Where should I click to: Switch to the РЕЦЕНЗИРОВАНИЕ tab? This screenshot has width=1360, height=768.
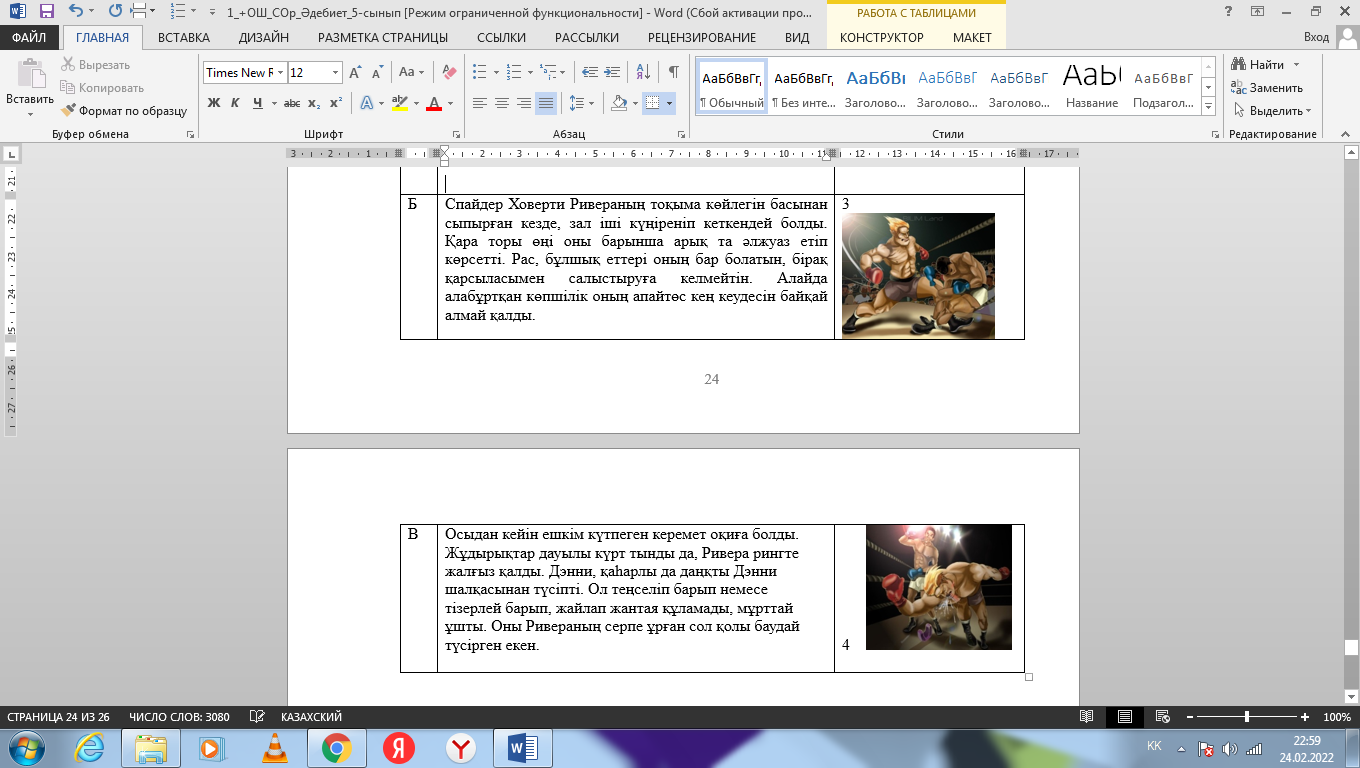click(x=701, y=37)
